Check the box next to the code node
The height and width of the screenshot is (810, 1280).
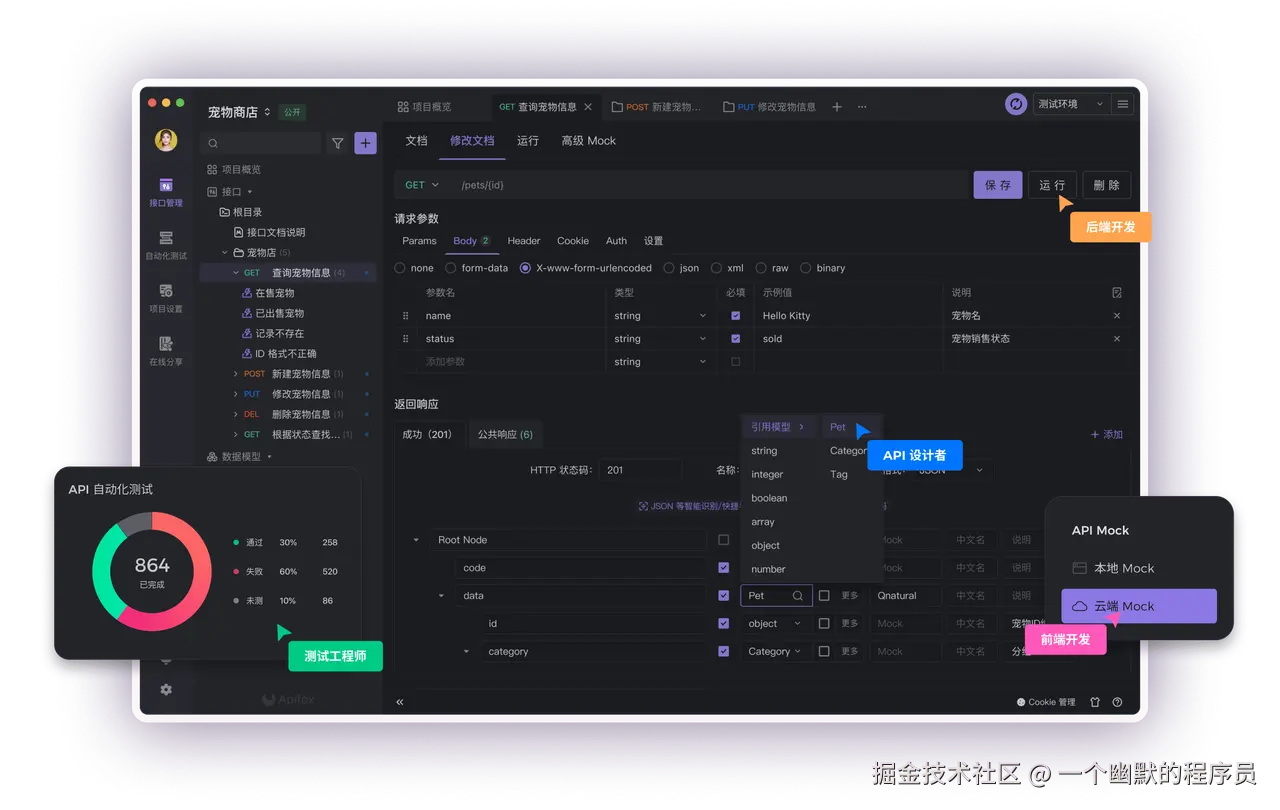tap(724, 567)
